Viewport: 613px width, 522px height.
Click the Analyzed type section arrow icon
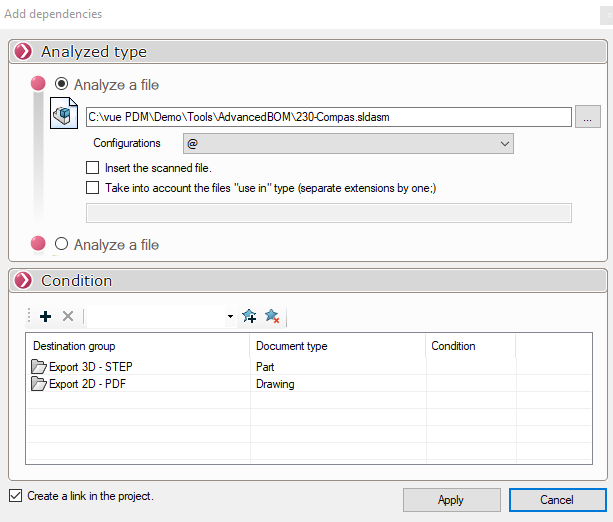[x=24, y=52]
